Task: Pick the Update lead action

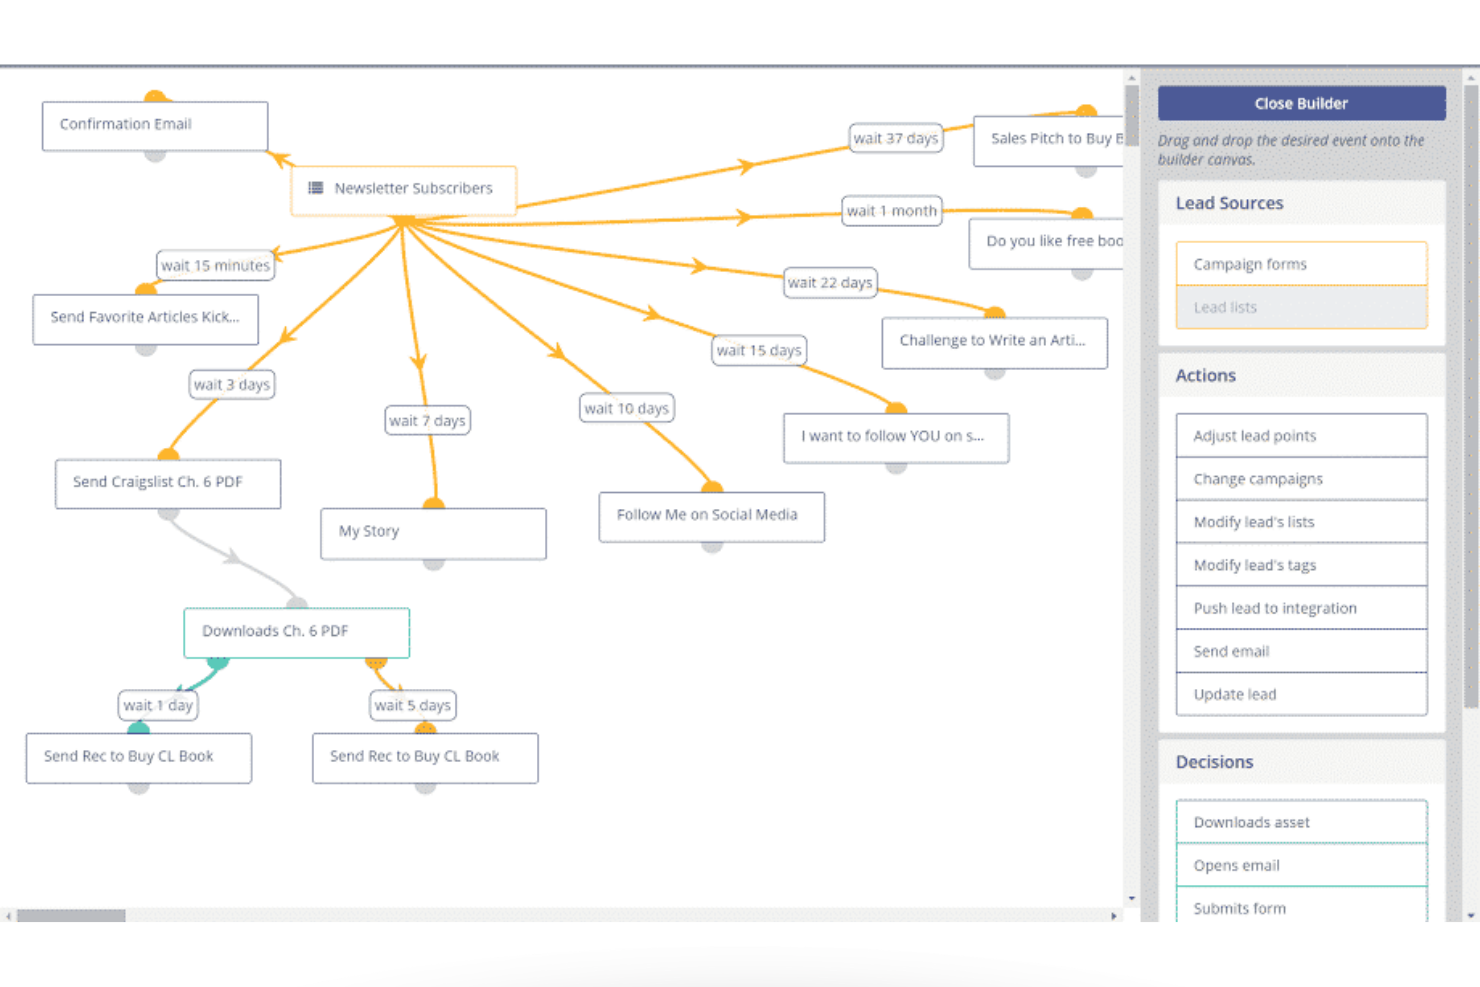Action: (1301, 694)
